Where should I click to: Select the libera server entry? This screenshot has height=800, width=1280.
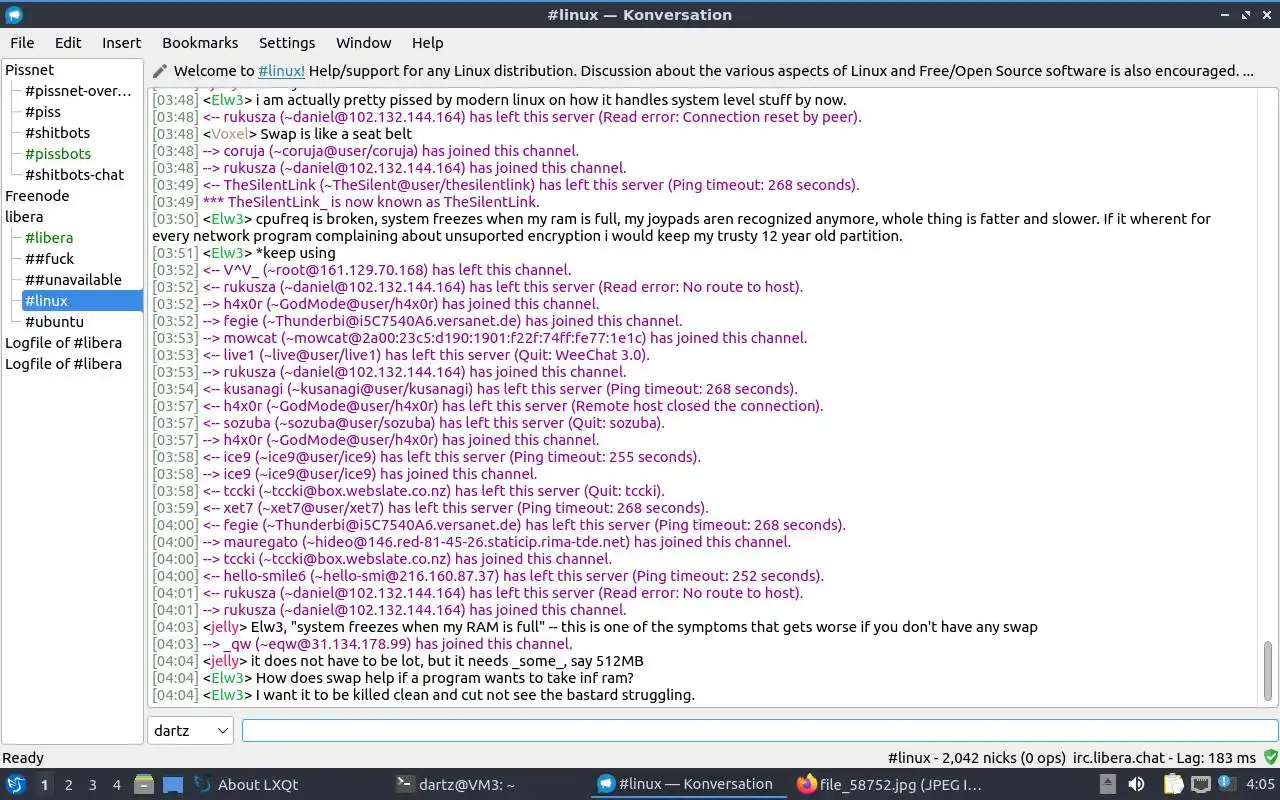point(24,217)
